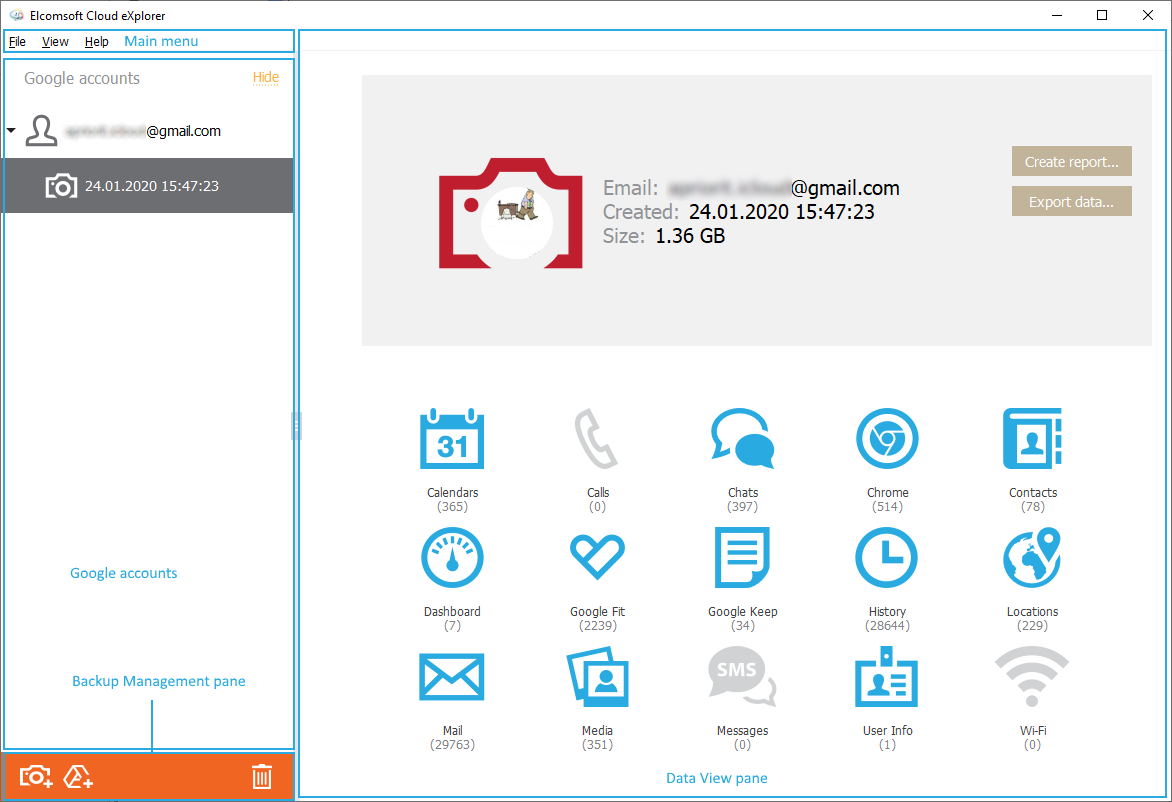This screenshot has width=1172, height=802.
Task: Click the pane splitter handle
Action: (x=296, y=426)
